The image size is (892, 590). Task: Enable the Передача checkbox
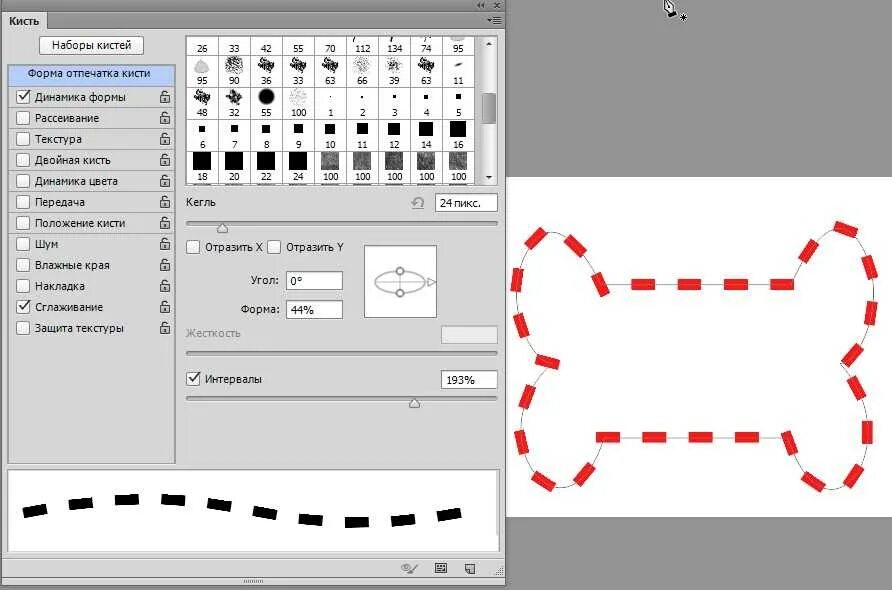click(x=23, y=202)
